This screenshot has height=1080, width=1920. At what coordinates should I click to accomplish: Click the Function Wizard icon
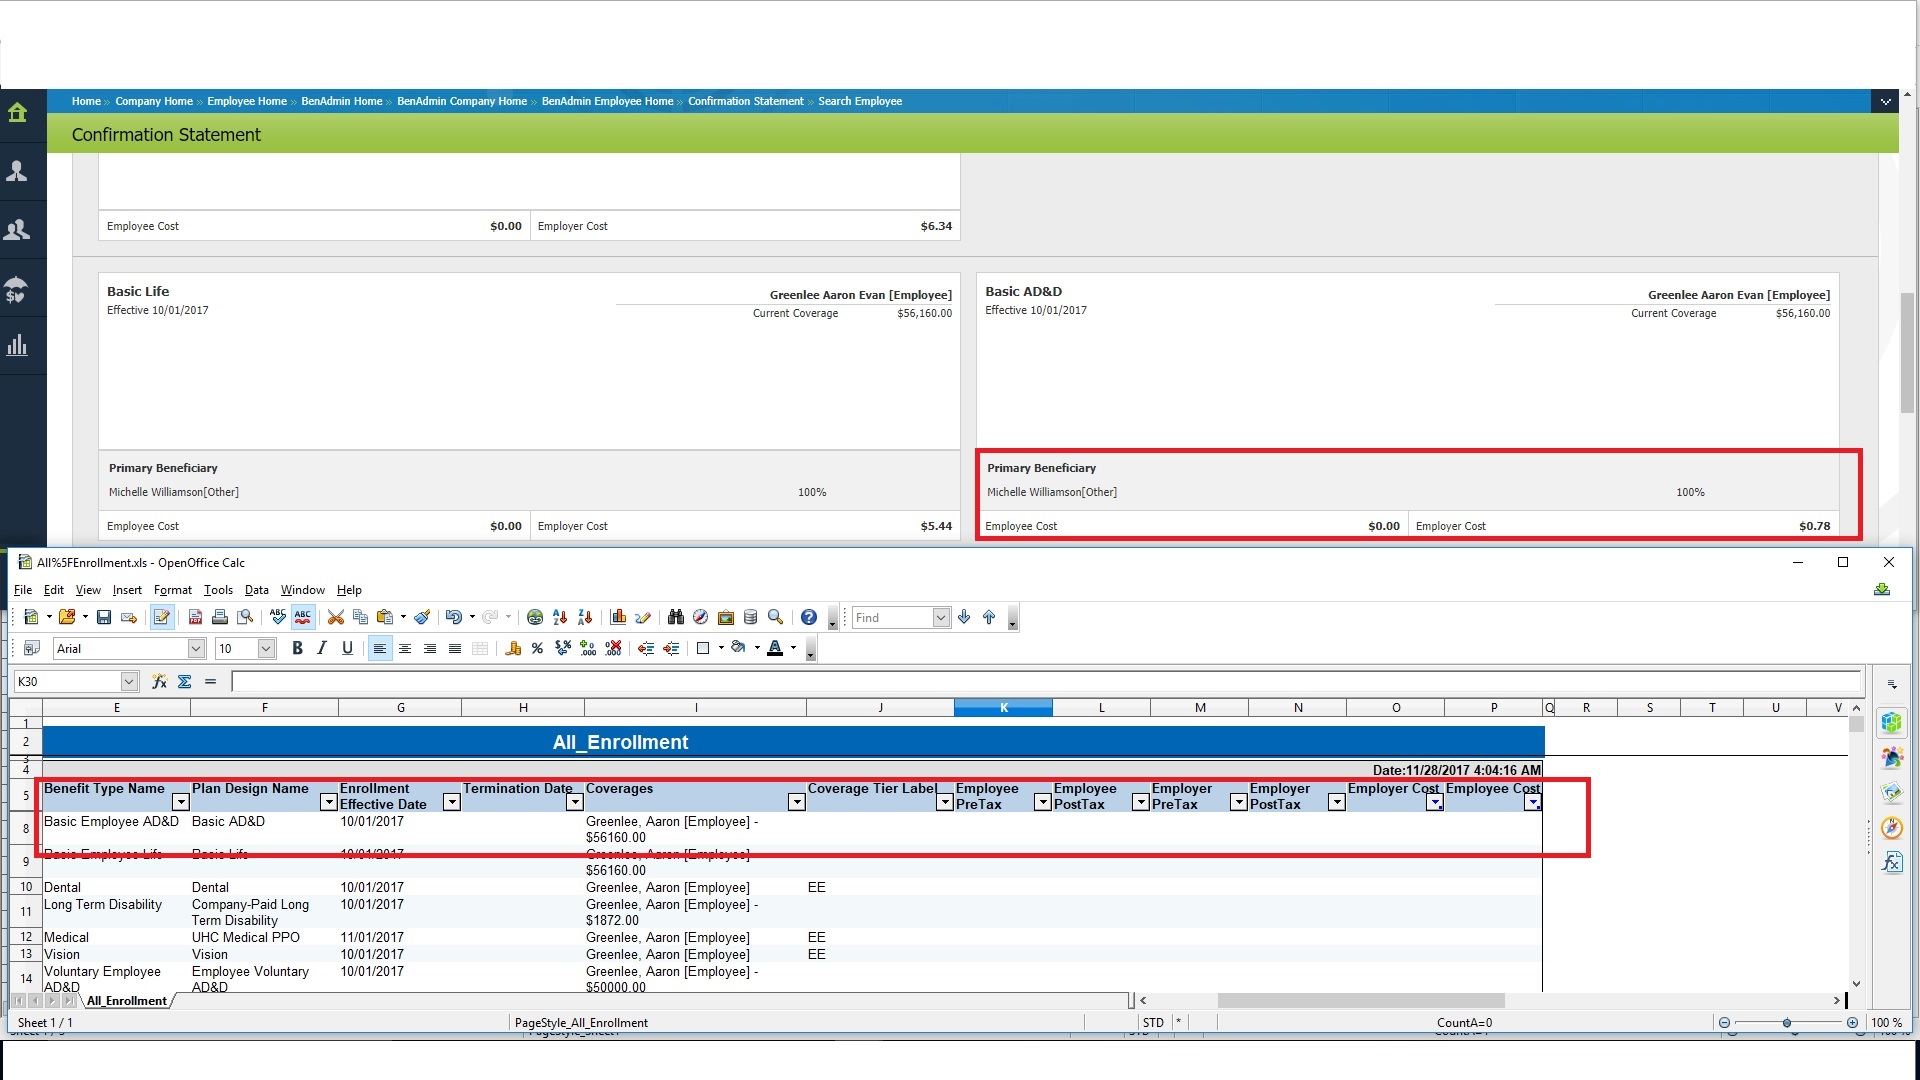click(159, 681)
